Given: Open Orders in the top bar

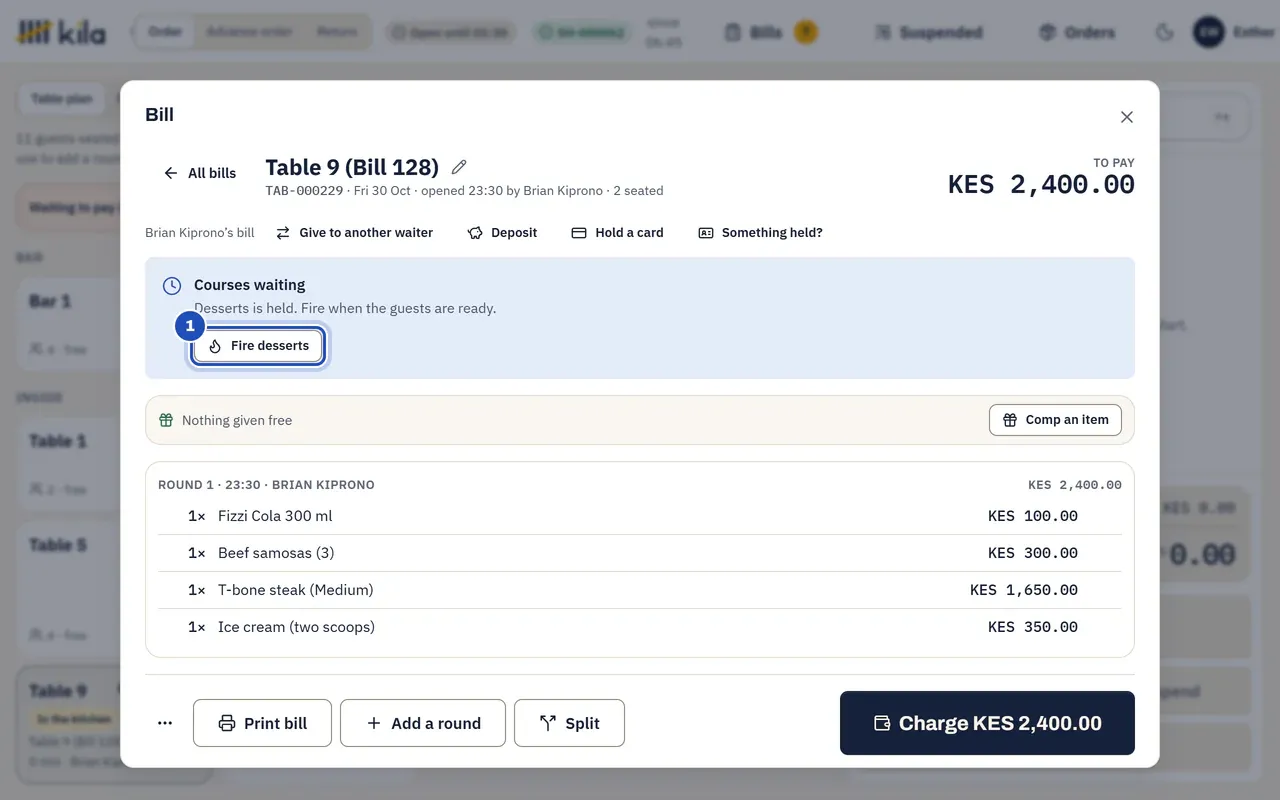Looking at the screenshot, I should pyautogui.click(x=1077, y=32).
